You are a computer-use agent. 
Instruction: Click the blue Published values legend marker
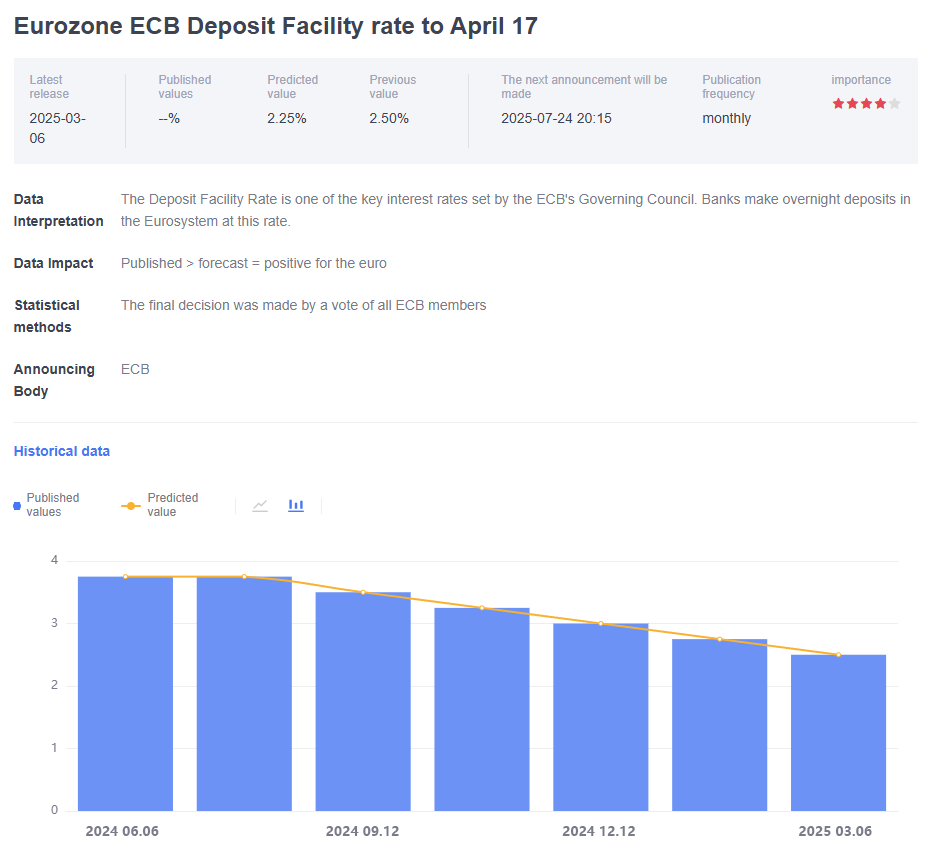[x=17, y=506]
